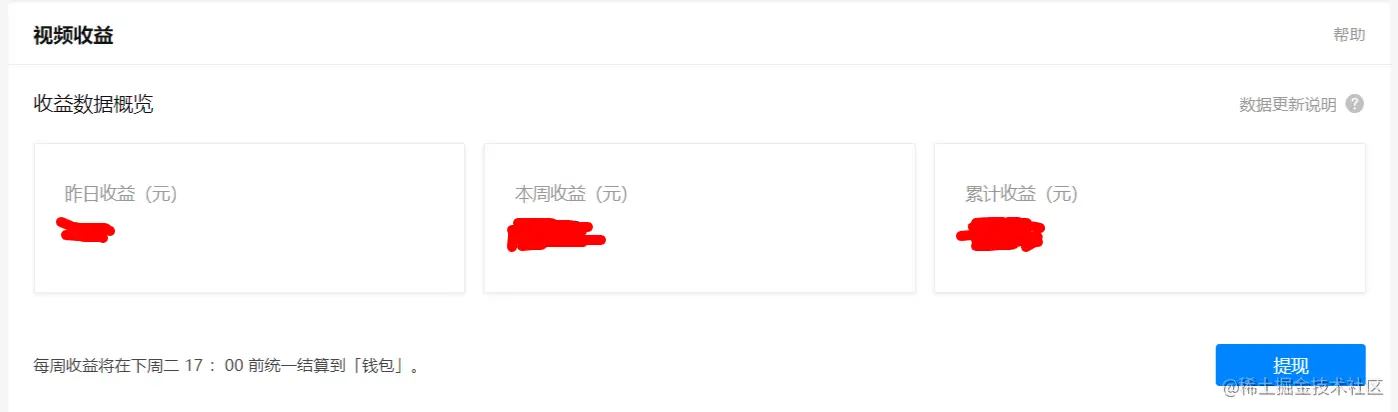Click the 昨日收益（元） label text
This screenshot has width=1398, height=412.
pyautogui.click(x=121, y=194)
